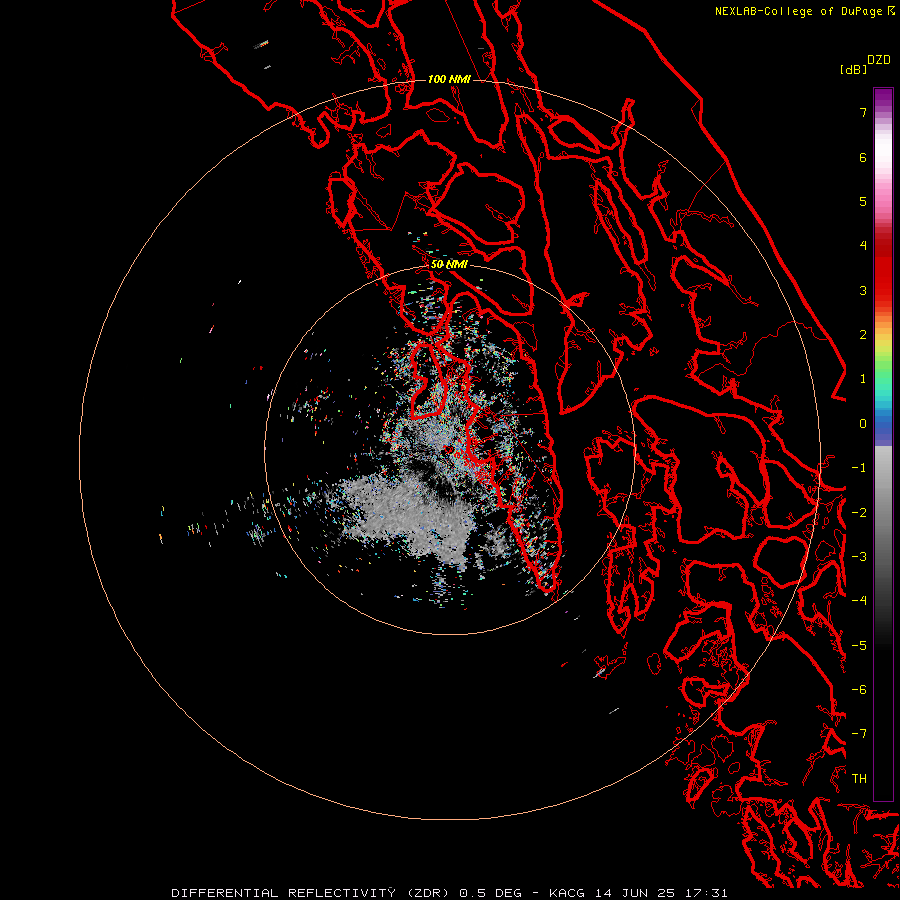This screenshot has height=900, width=900.
Task: Click the (ZDR) abbreviation in caption
Action: click(428, 893)
